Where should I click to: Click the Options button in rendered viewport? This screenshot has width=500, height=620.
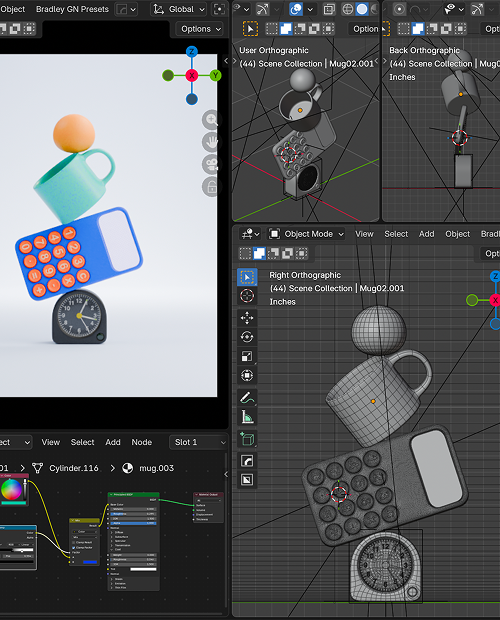pos(199,29)
